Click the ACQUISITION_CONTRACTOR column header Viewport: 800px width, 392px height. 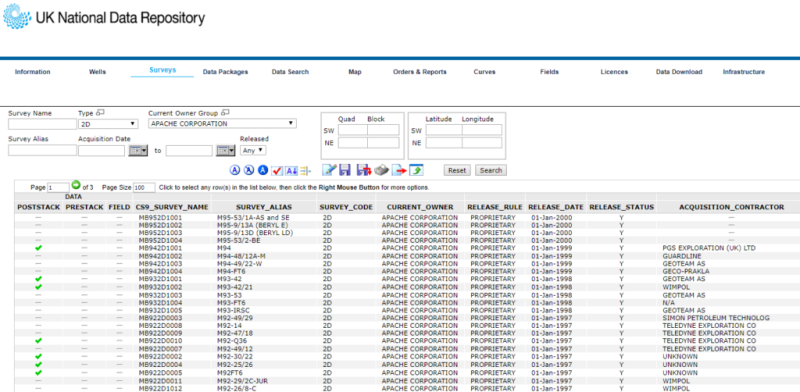[x=731, y=207]
